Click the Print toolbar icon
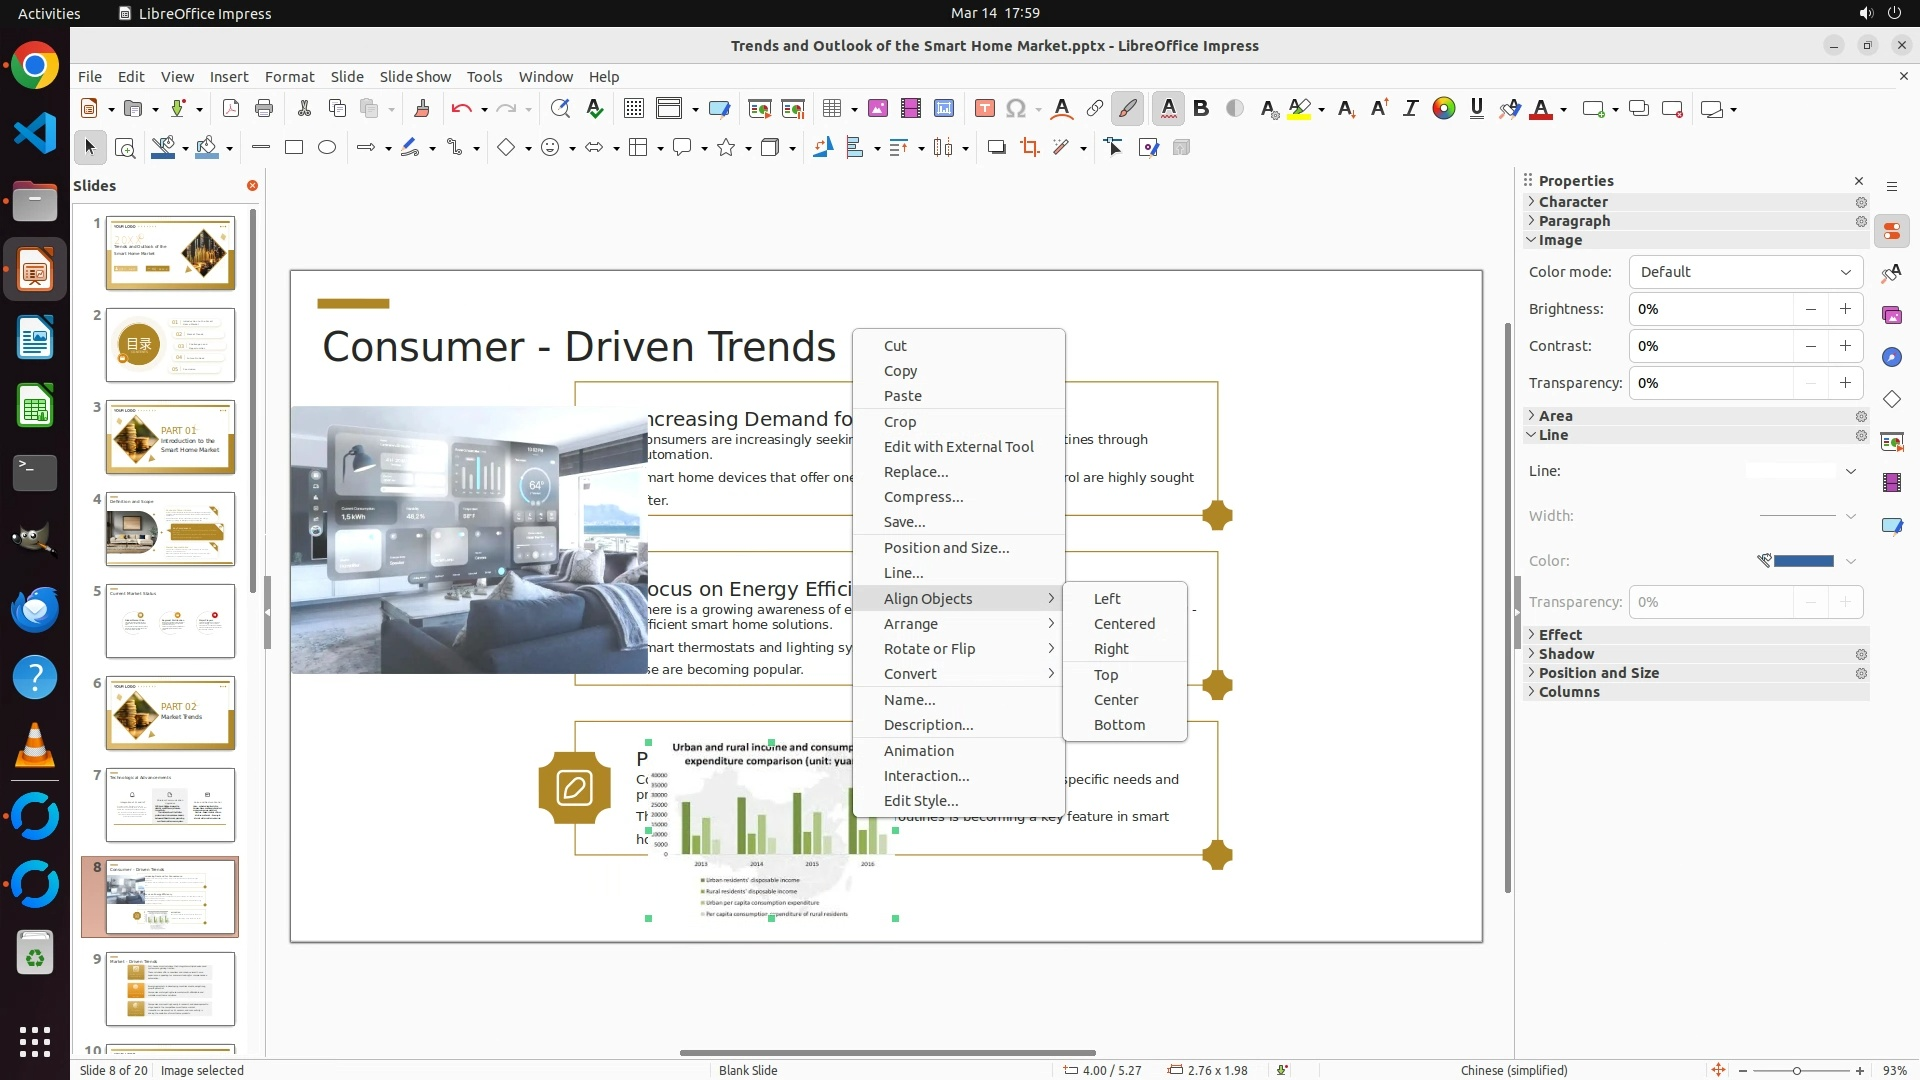Image resolution: width=1920 pixels, height=1080 pixels. pos(264,109)
